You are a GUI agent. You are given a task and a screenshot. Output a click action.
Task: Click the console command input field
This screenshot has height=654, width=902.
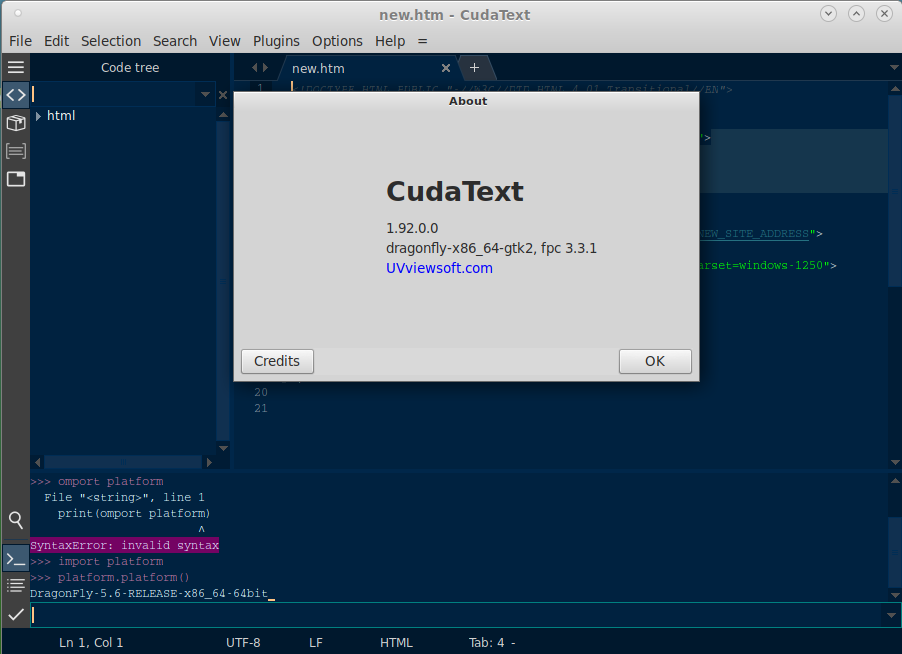pyautogui.click(x=450, y=615)
